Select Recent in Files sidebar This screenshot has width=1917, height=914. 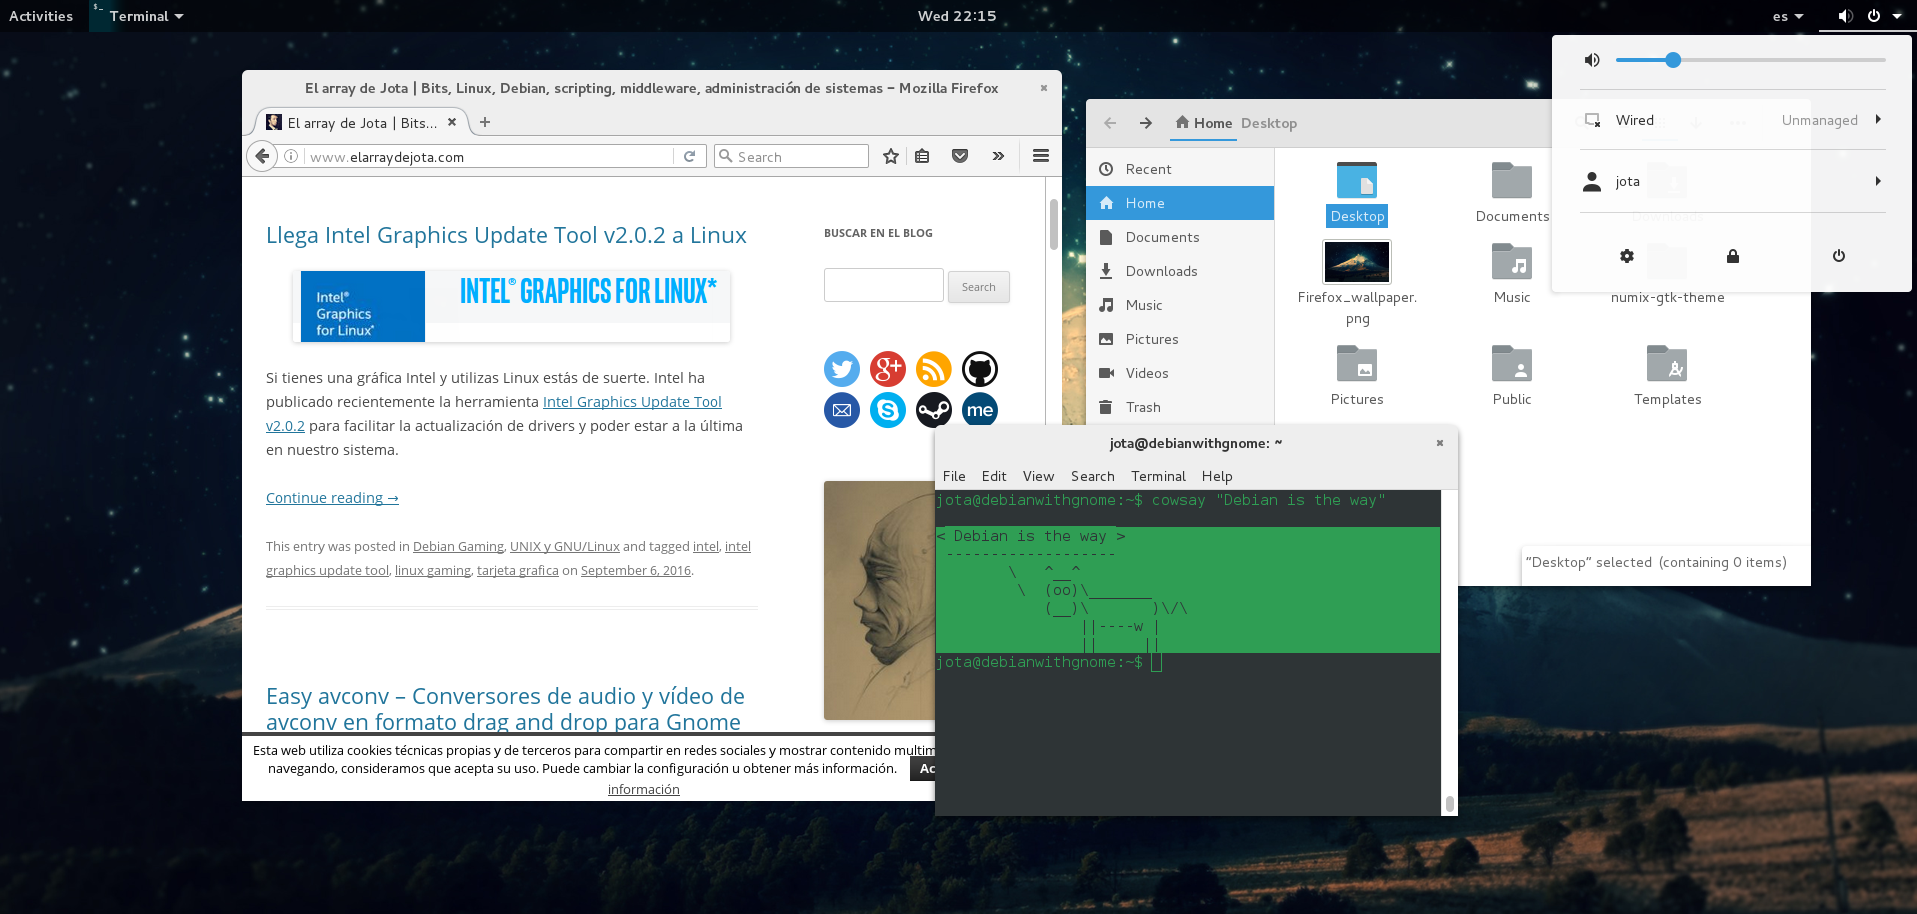pos(1180,169)
